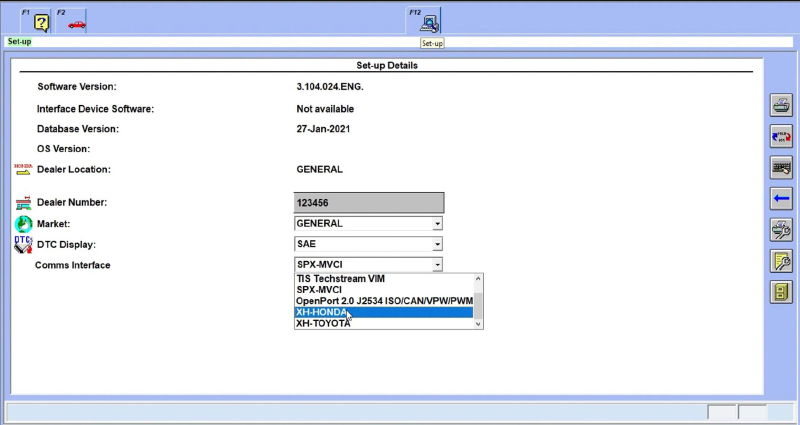The image size is (800, 425).
Task: Open the notepad with wrench icon
Action: [x=781, y=261]
